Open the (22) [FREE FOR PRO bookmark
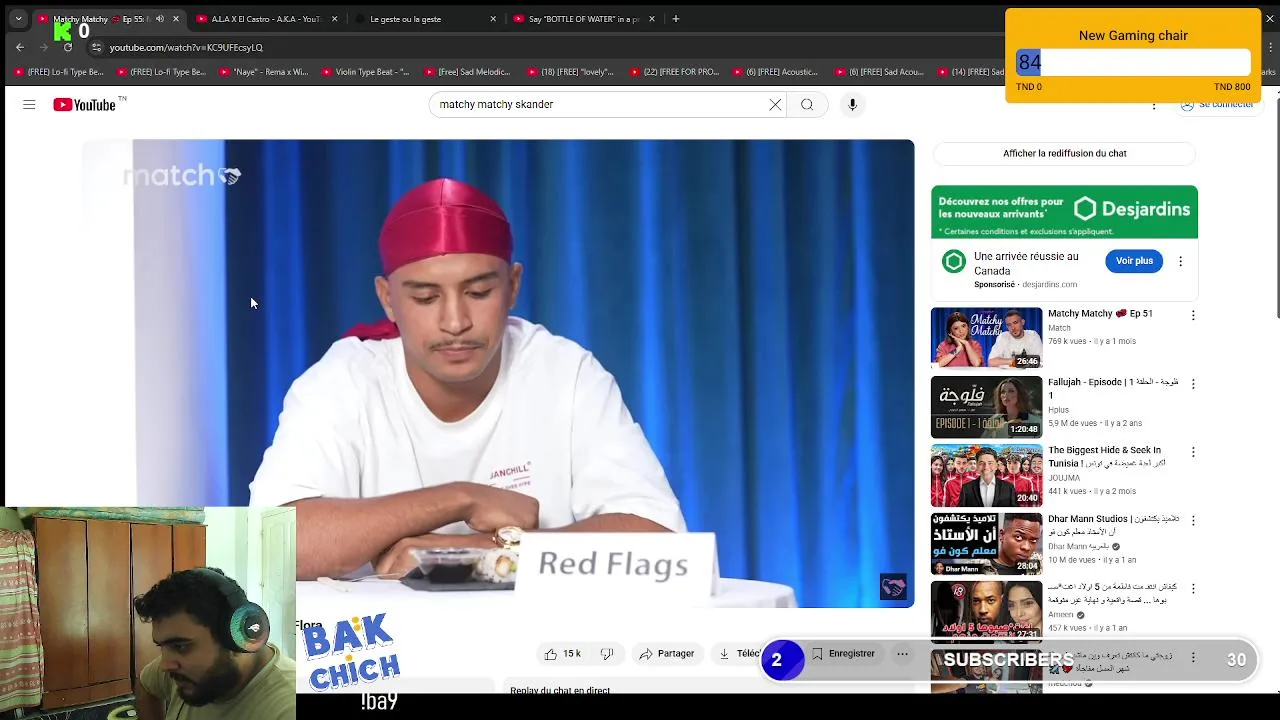The width and height of the screenshot is (1280, 720). coord(673,72)
